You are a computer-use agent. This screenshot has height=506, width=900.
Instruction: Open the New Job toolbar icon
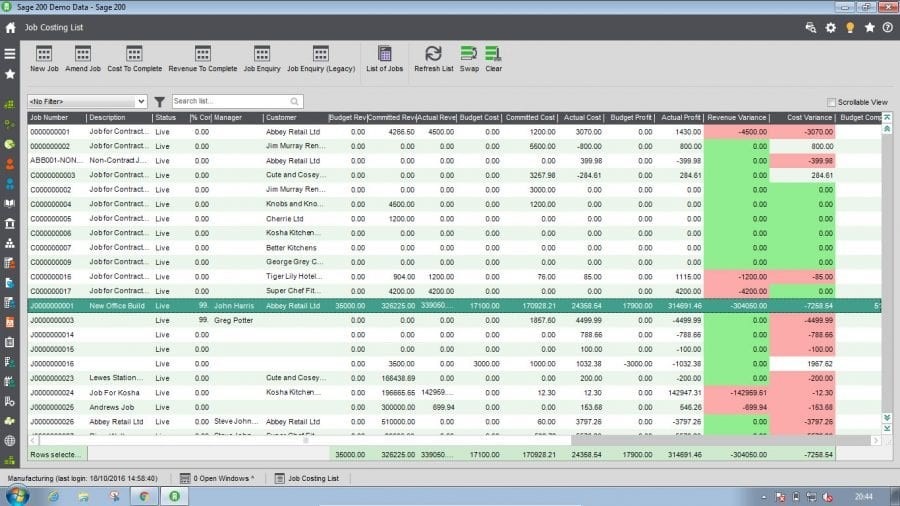click(44, 59)
